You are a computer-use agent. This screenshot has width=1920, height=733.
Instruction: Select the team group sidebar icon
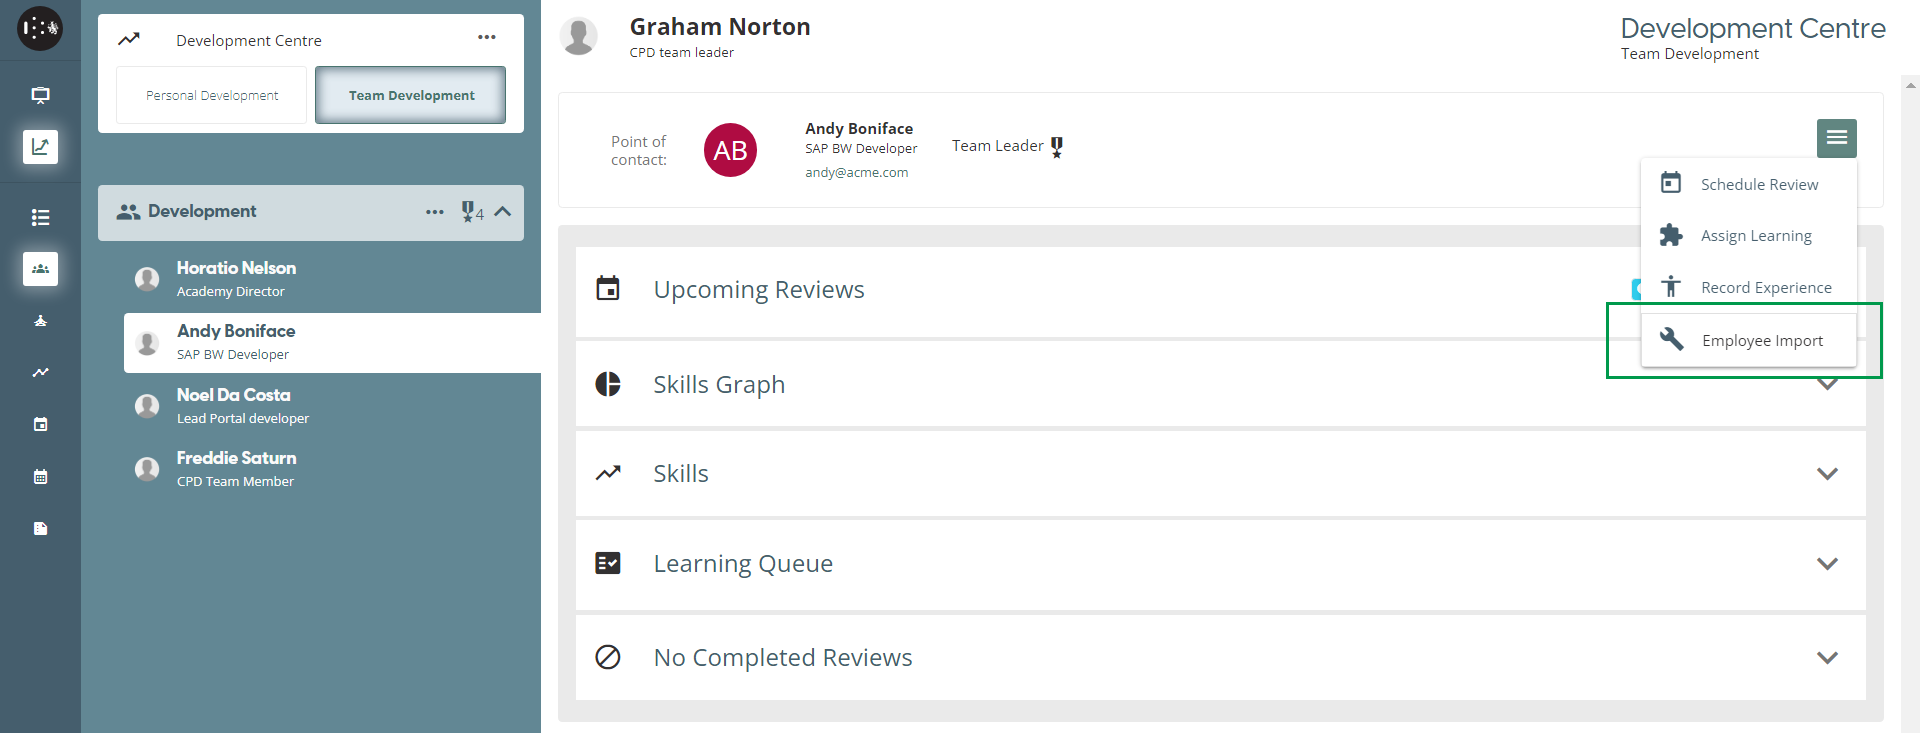click(40, 269)
